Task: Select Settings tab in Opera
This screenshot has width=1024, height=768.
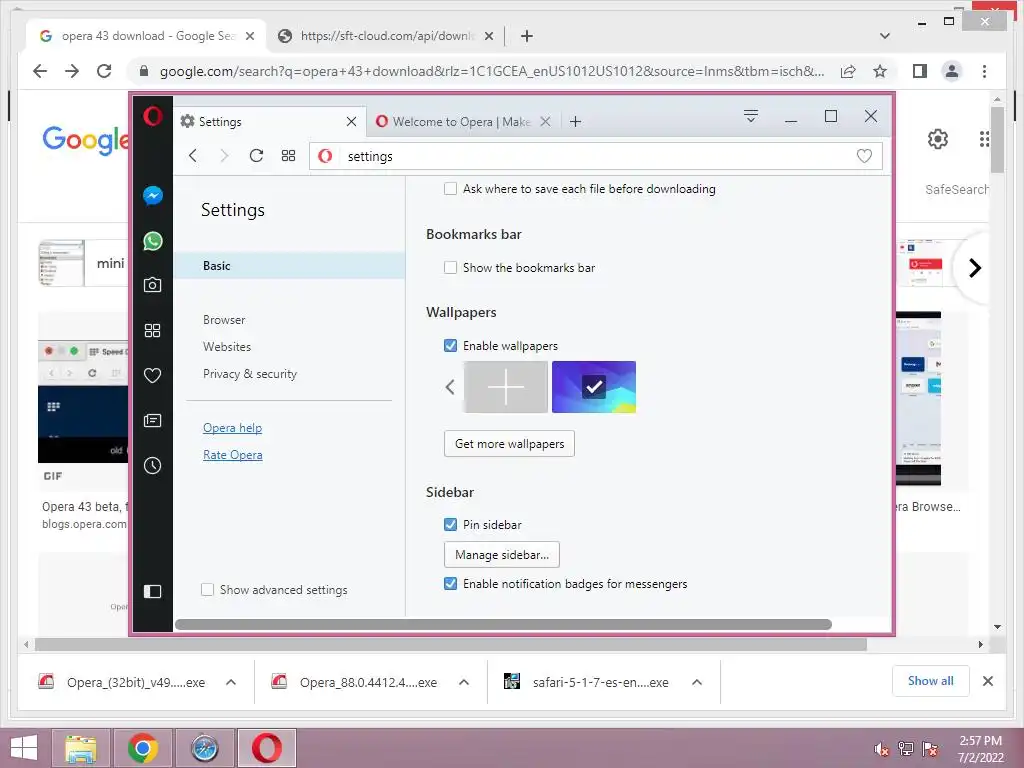Action: (x=269, y=121)
